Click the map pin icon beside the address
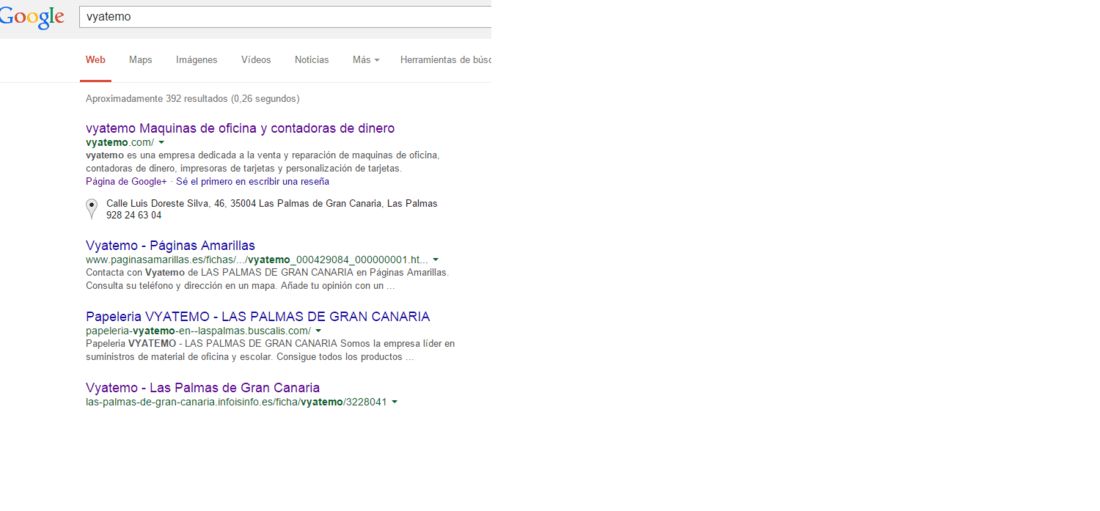Screen dimensions: 1100x511 (91, 208)
